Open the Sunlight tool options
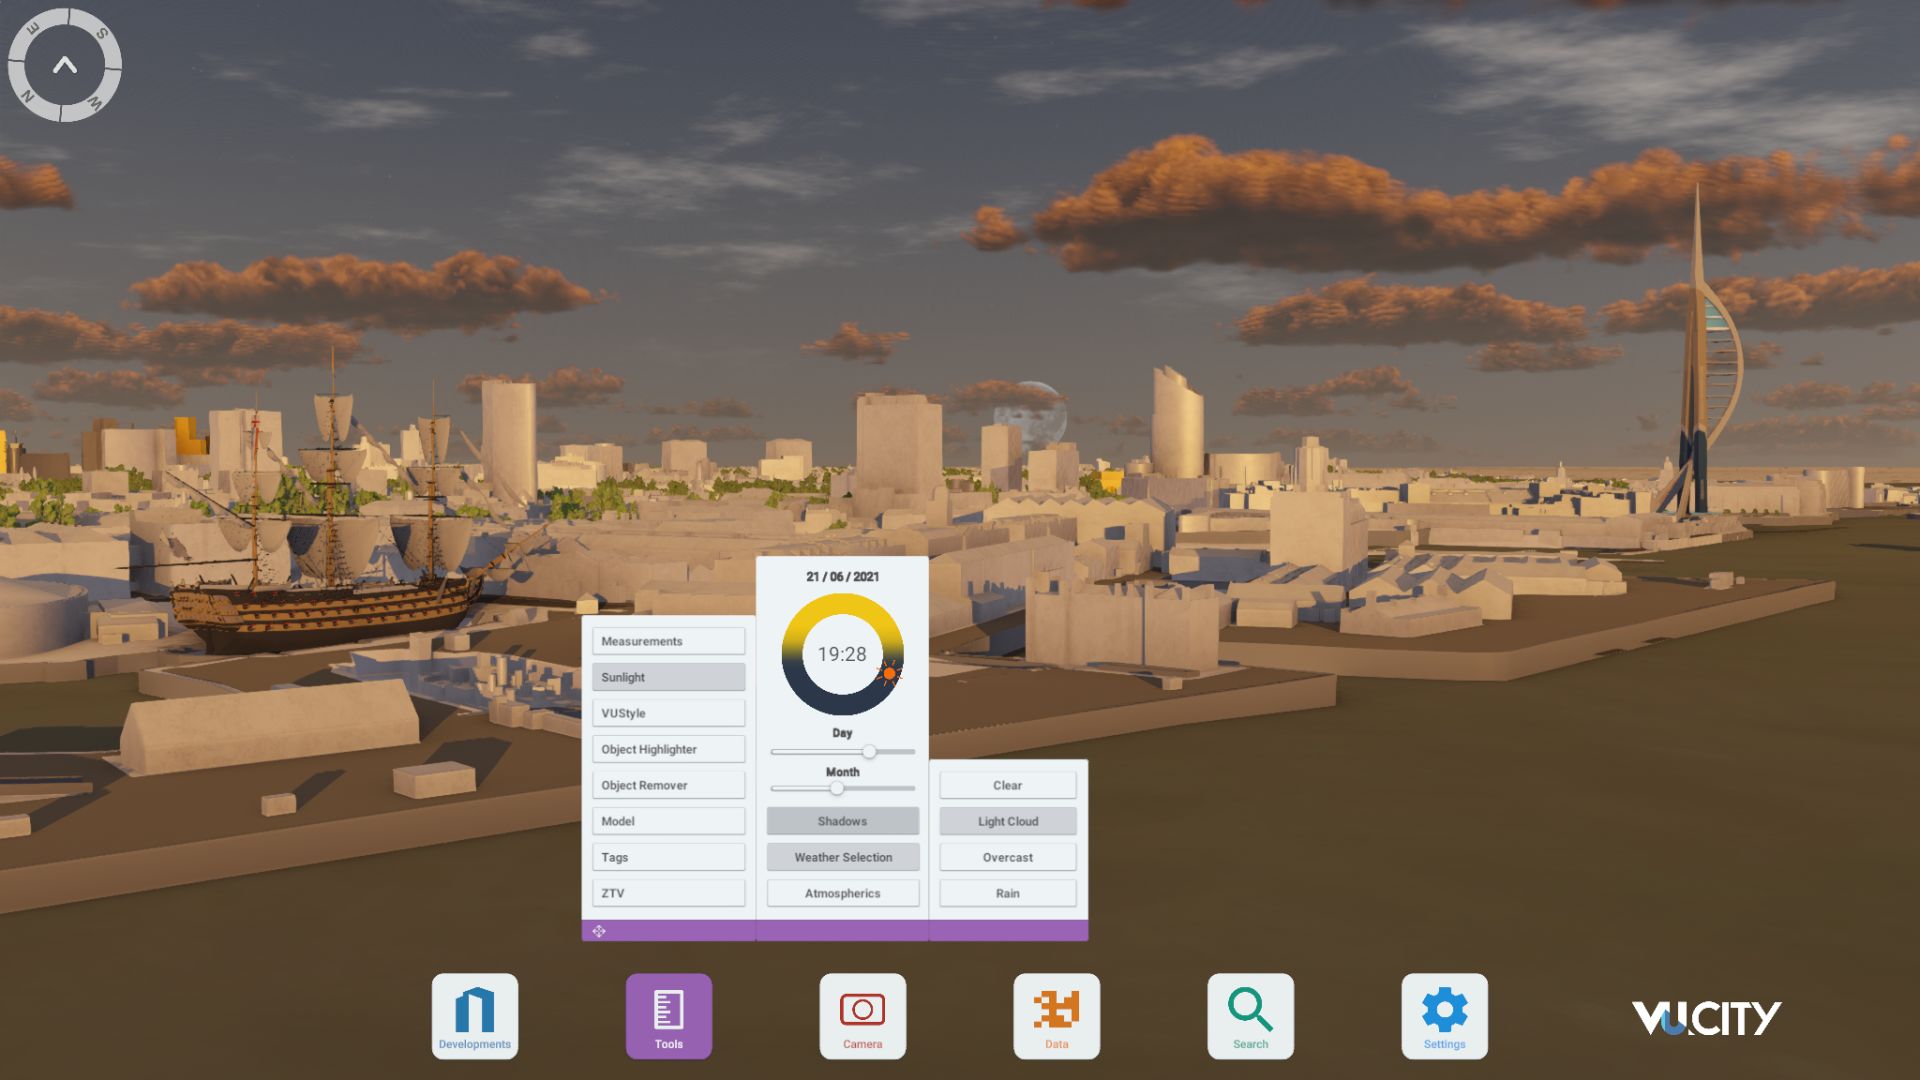Screen dimensions: 1920x1080 point(668,676)
